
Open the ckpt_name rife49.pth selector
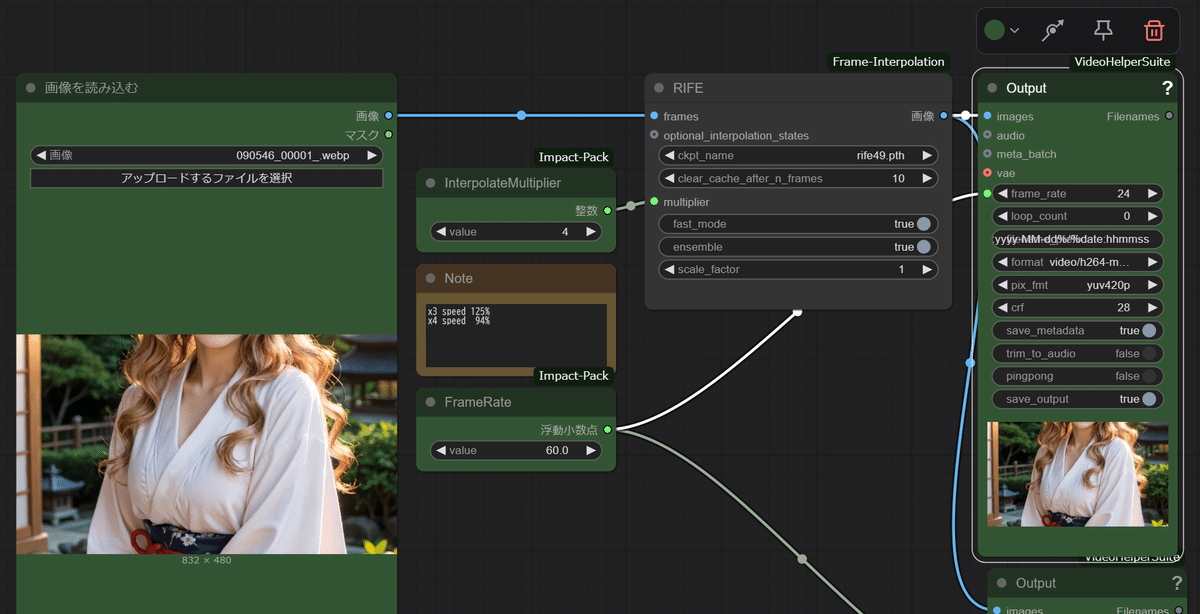798,155
